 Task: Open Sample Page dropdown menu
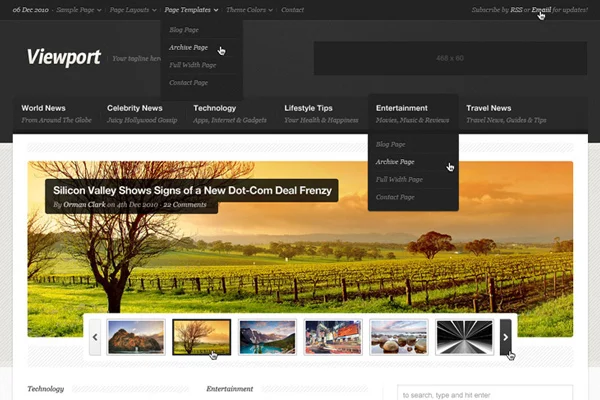[x=79, y=10]
